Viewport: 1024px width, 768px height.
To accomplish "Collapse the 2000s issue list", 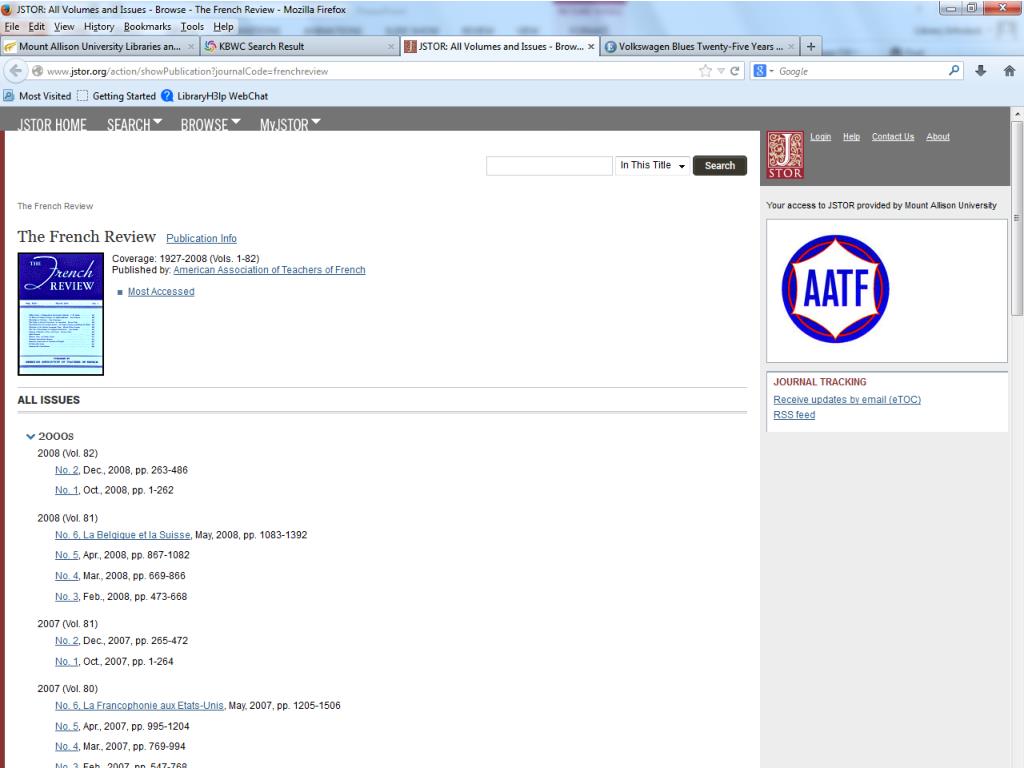I will (30, 436).
